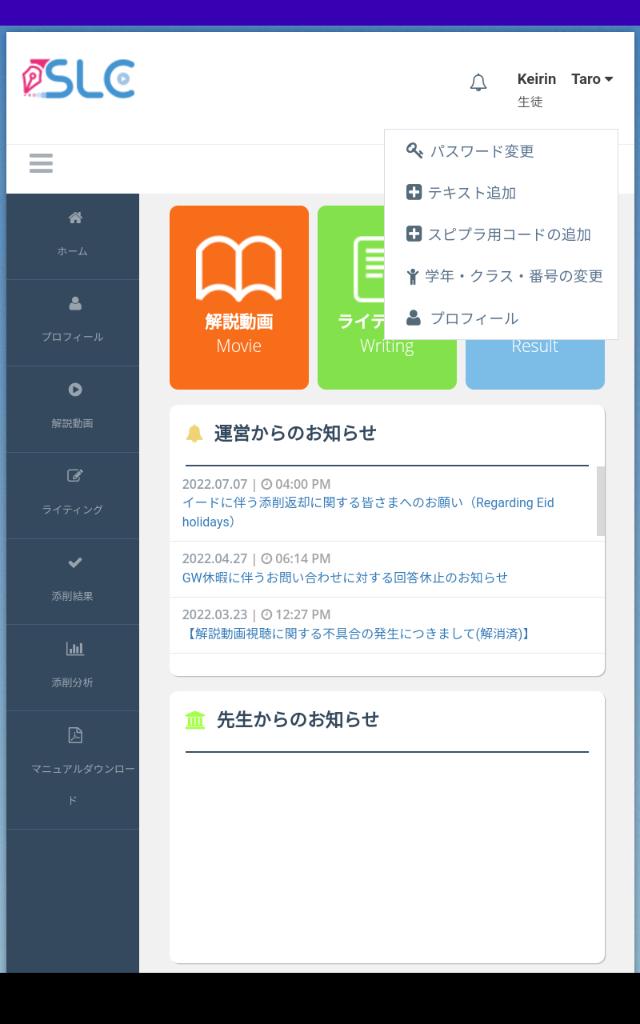Open ホーム in the sidebar

pyautogui.click(x=72, y=236)
